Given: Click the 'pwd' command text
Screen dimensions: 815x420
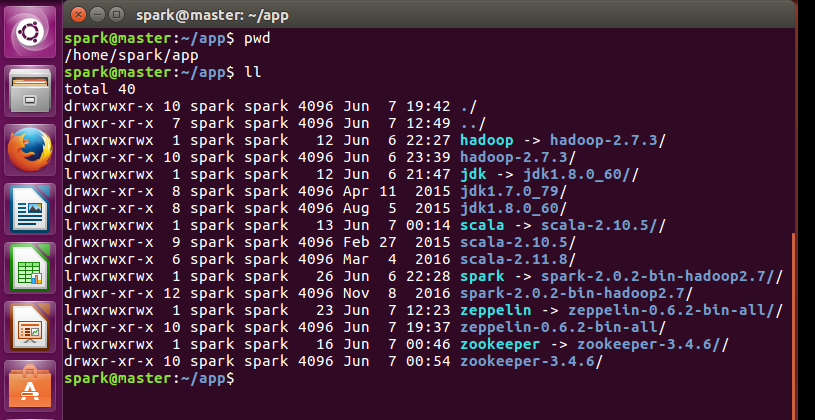Looking at the screenshot, I should click(x=257, y=38).
